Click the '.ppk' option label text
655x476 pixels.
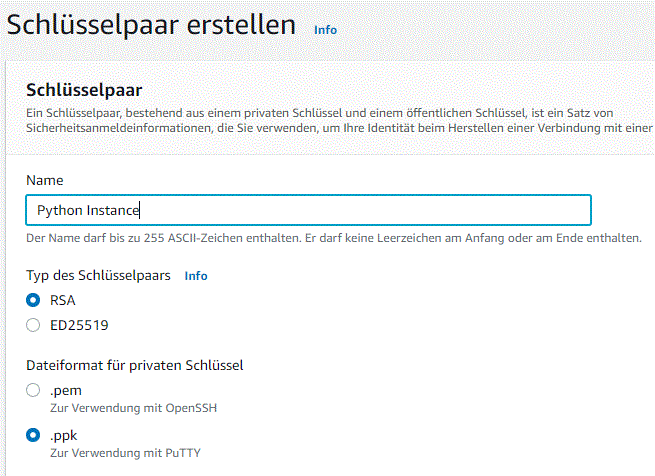tap(65, 436)
